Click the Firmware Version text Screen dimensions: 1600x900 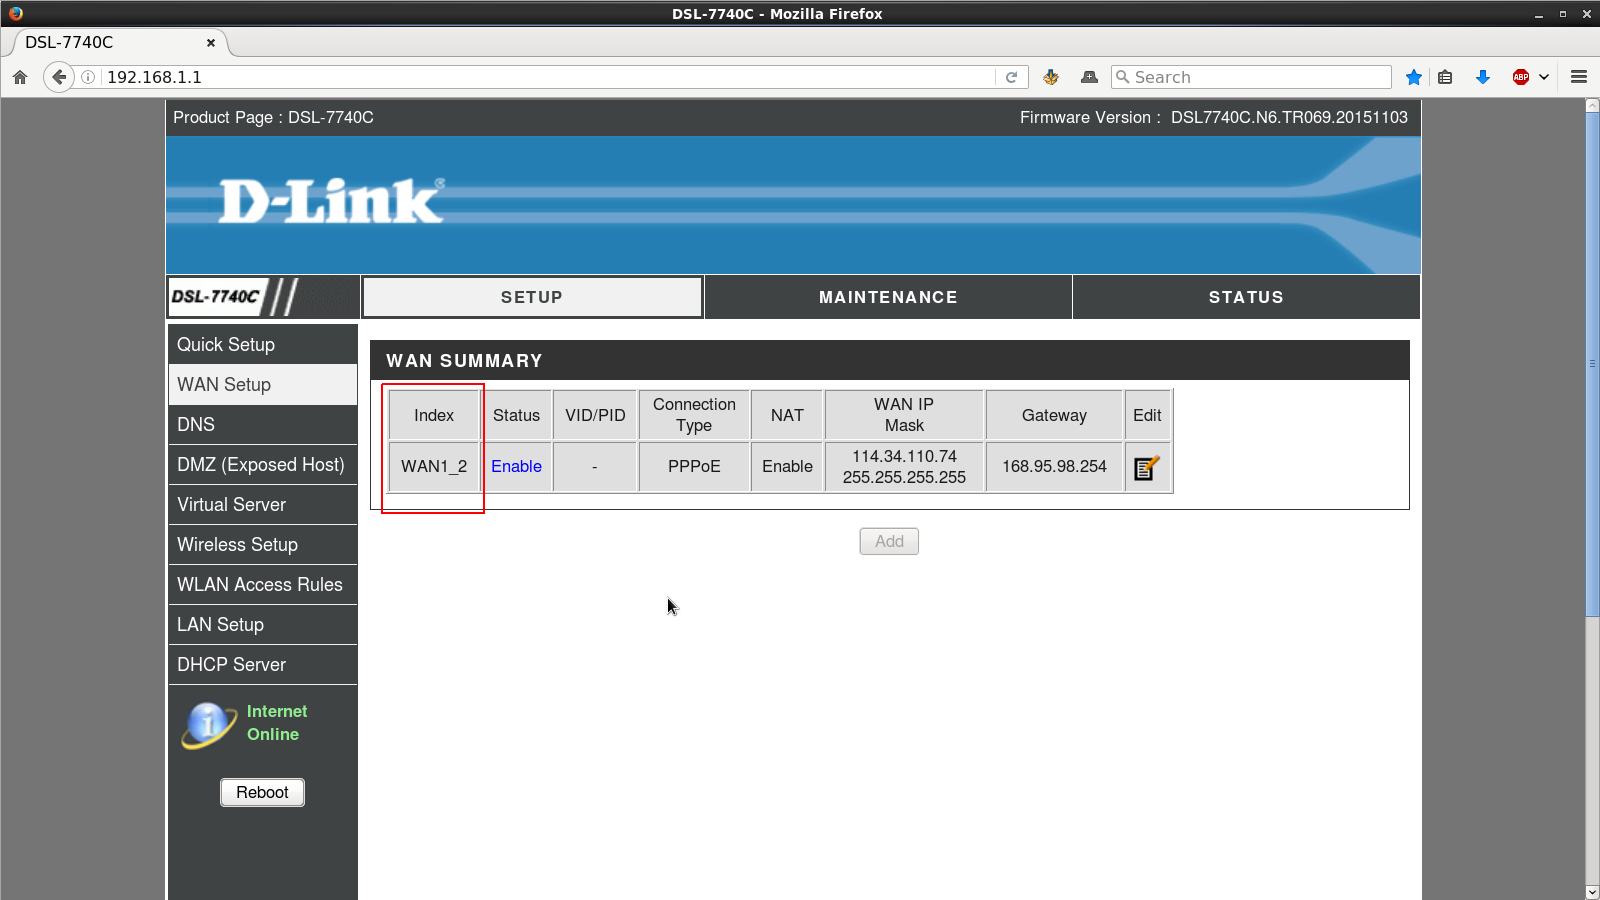coord(1213,117)
